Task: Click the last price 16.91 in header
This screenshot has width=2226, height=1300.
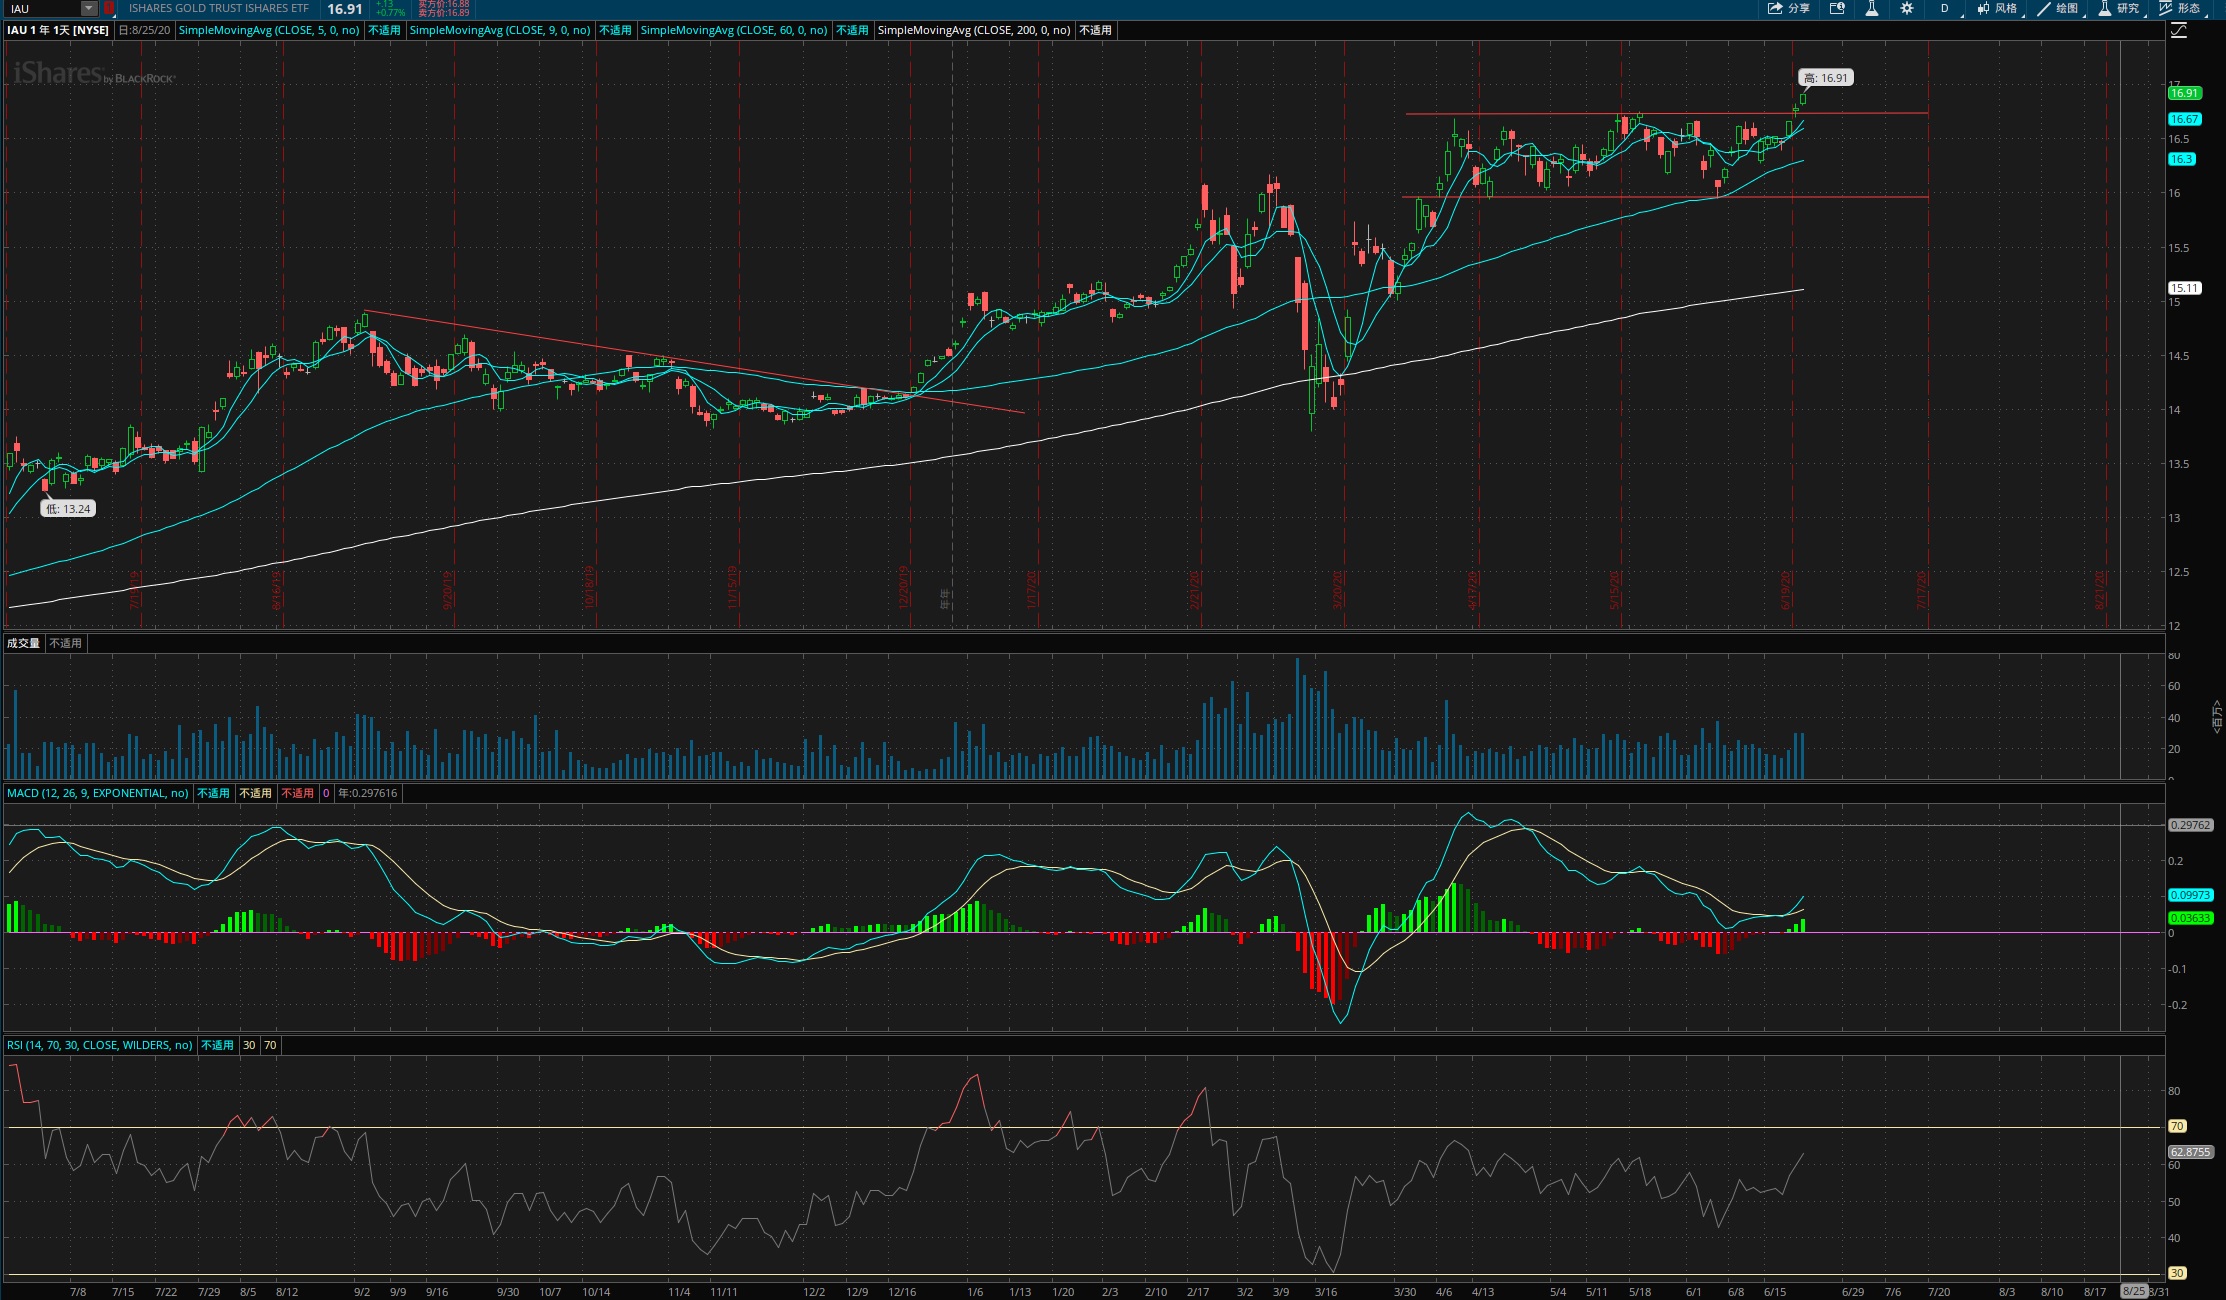Action: click(344, 9)
